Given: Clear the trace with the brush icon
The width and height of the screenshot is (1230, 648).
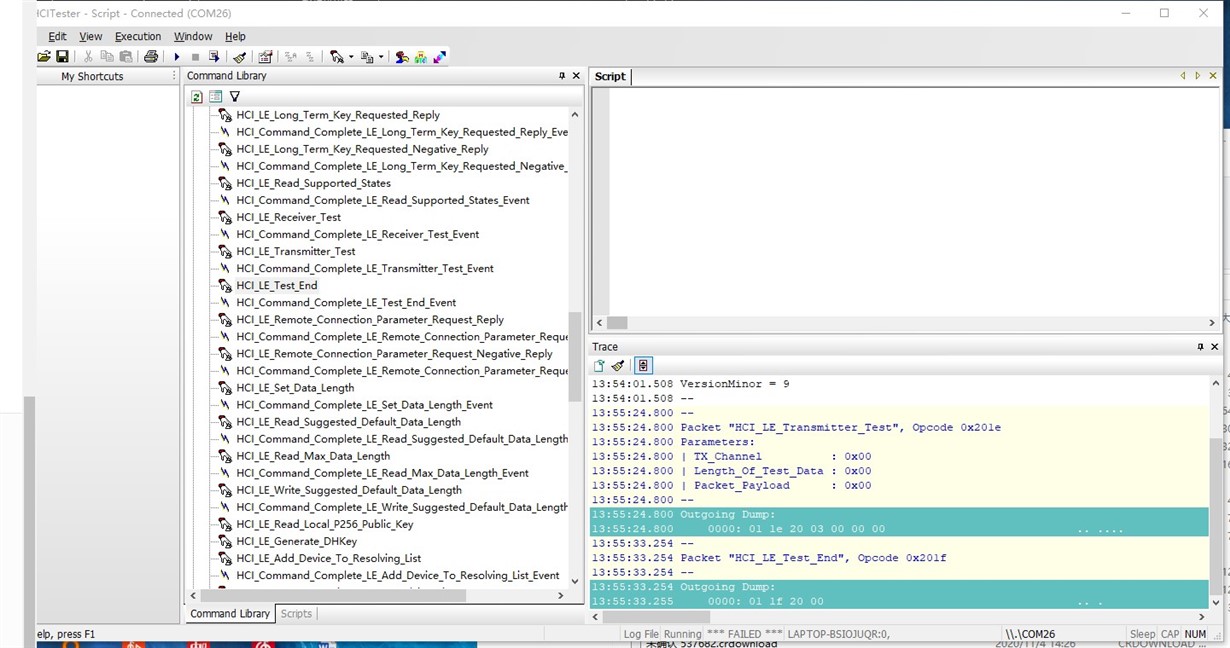Looking at the screenshot, I should pos(618,366).
